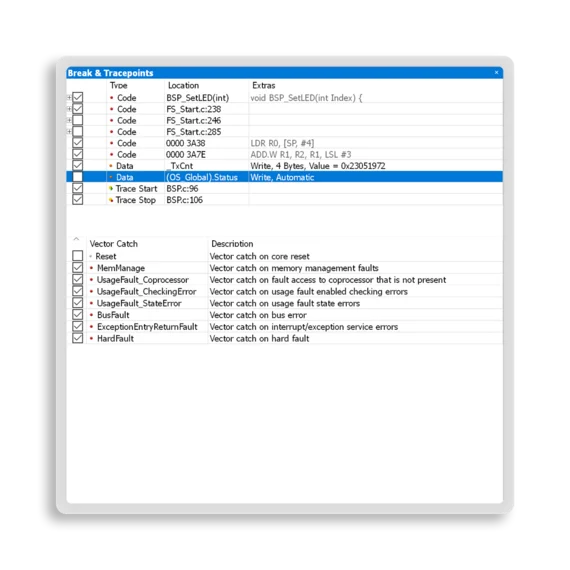The height and width of the screenshot is (570, 570).
Task: Click the red dot icon beside MemManage
Action: click(91, 268)
